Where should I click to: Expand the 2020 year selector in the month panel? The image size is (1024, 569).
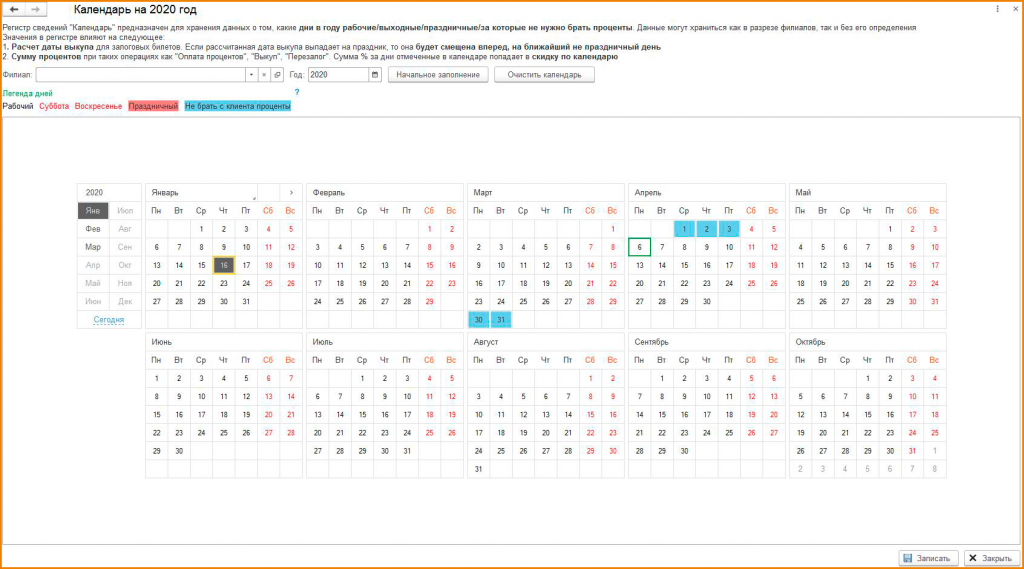coord(110,193)
